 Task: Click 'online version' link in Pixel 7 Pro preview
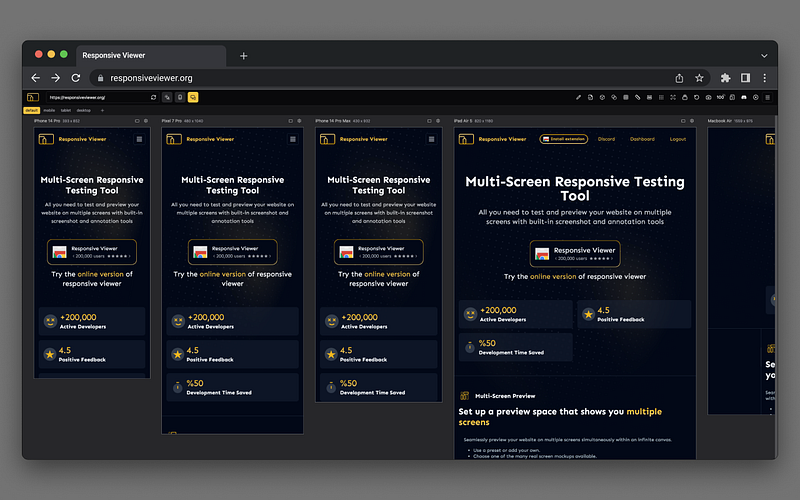click(222, 274)
